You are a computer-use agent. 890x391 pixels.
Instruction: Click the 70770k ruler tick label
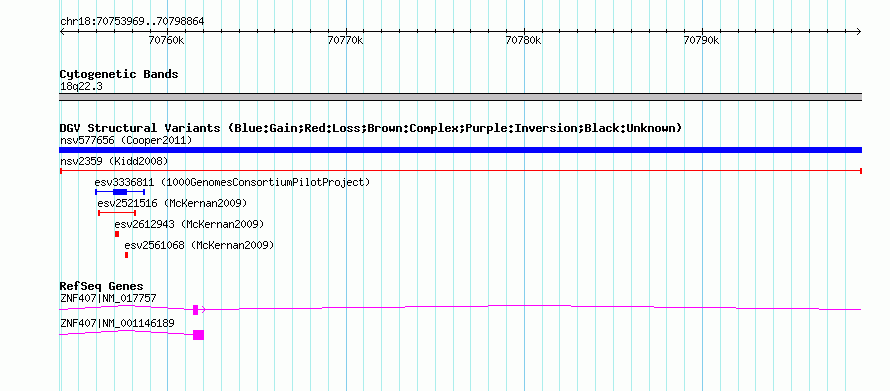(x=345, y=40)
